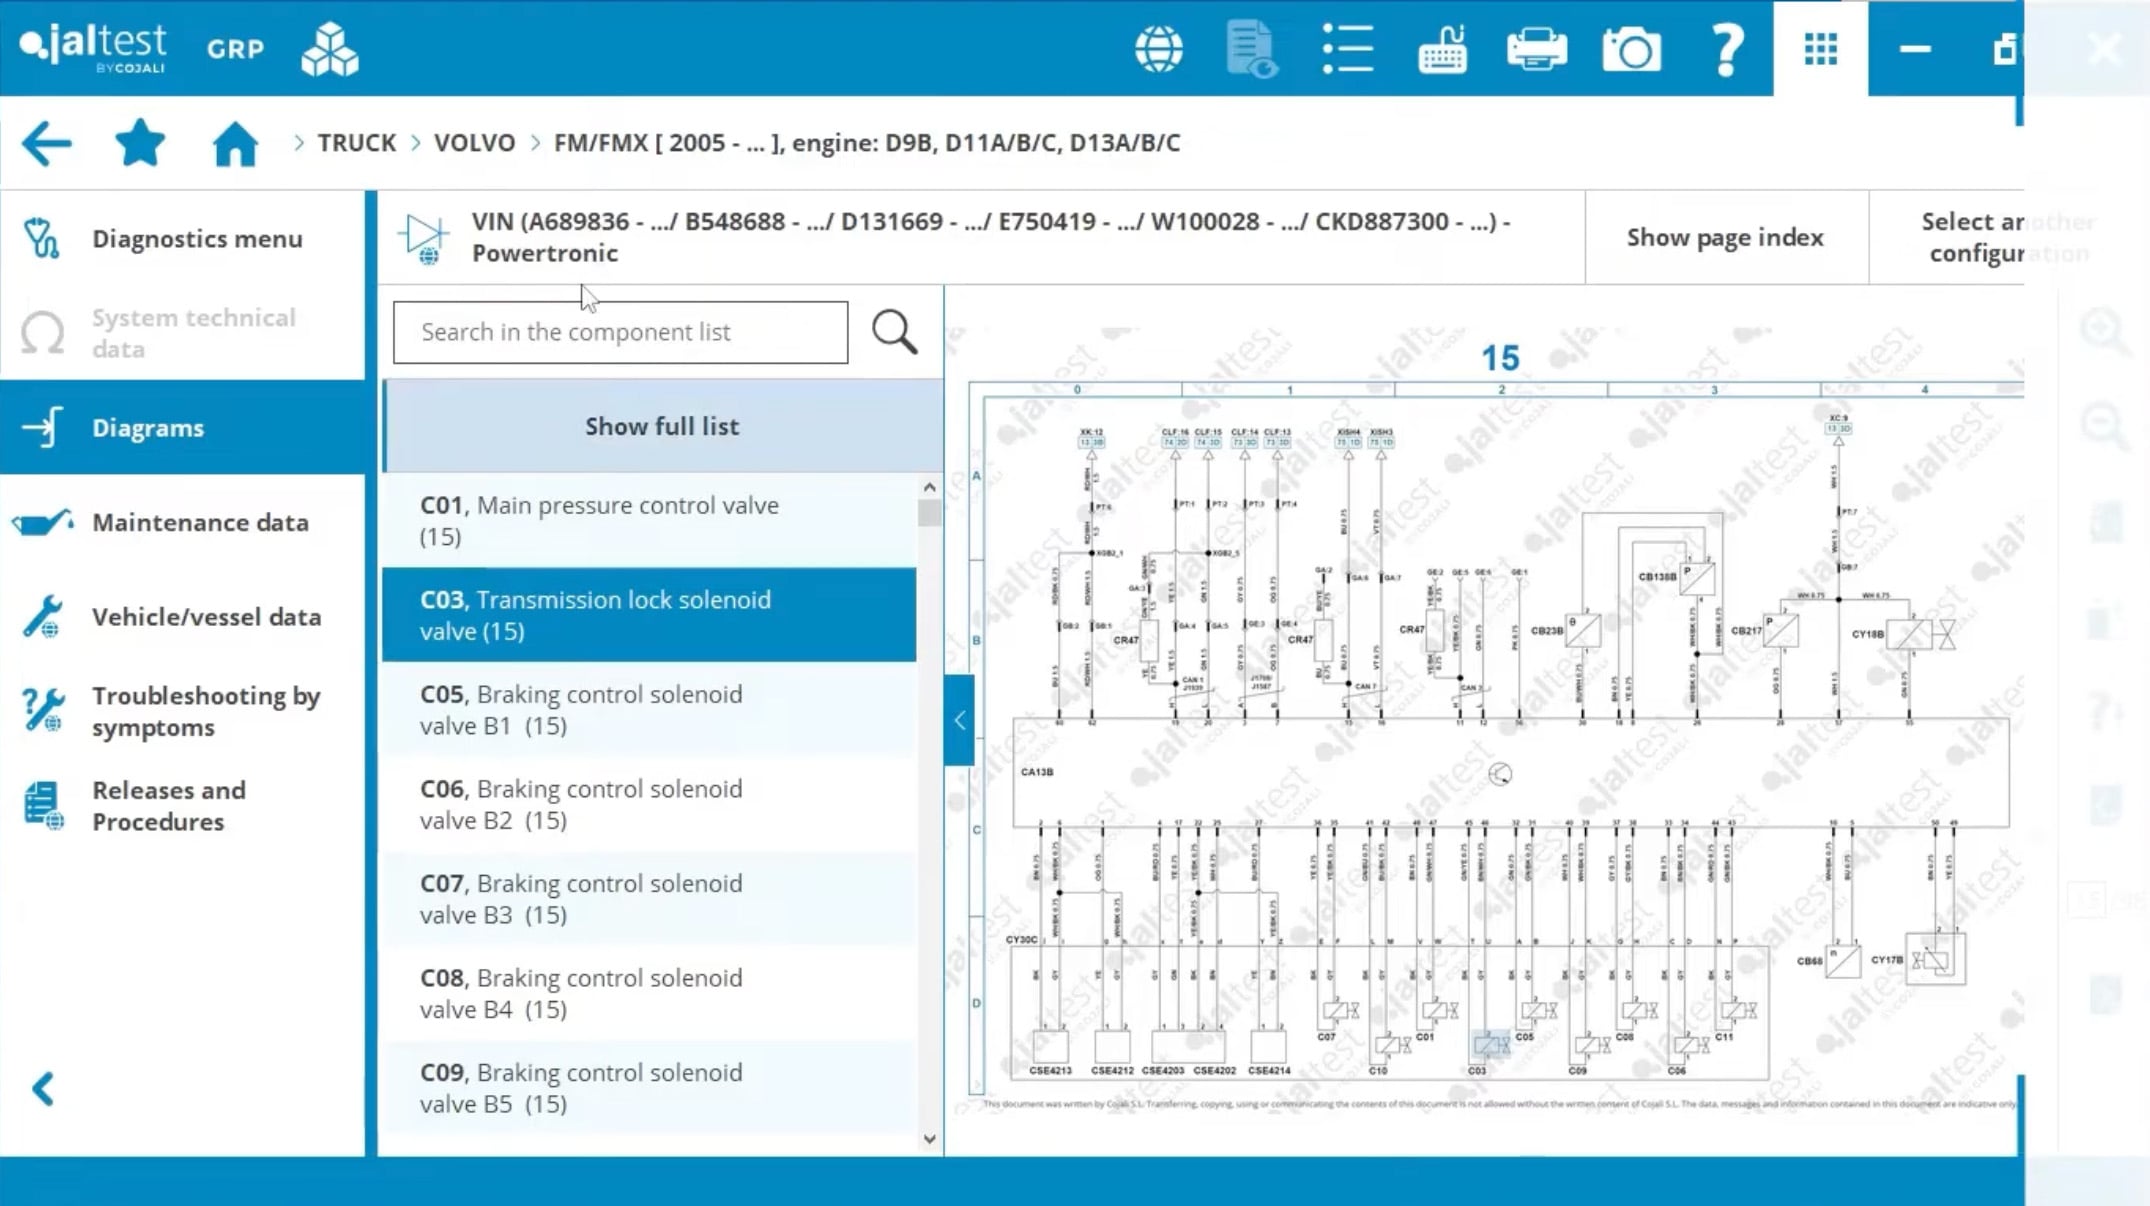Click the Powertronic diagram icon
The image size is (2150, 1206).
[424, 238]
